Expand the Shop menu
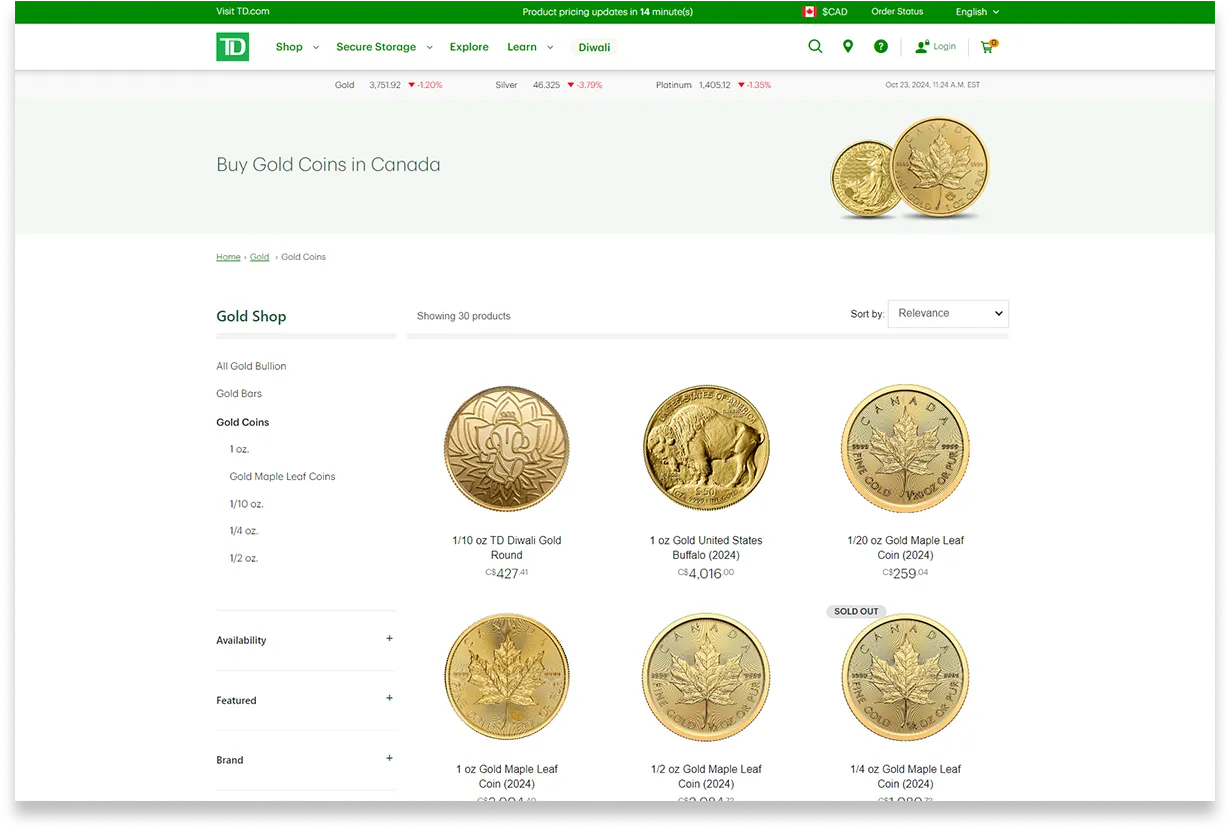 pos(297,47)
